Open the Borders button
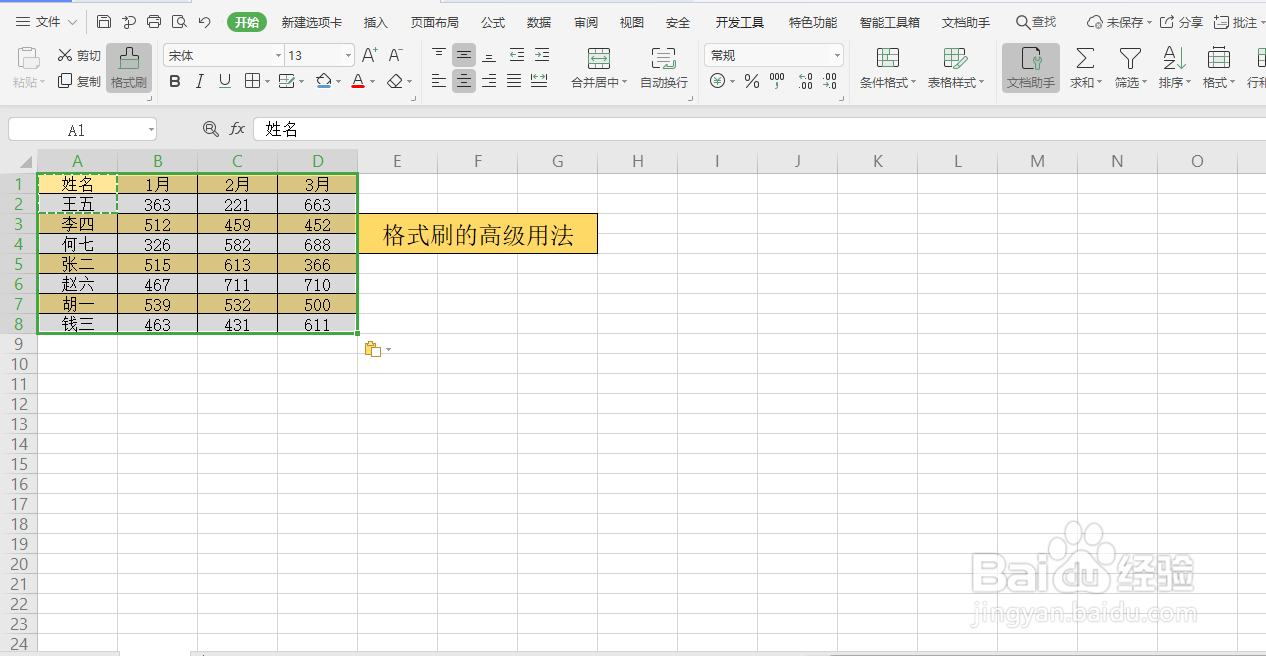 [253, 81]
